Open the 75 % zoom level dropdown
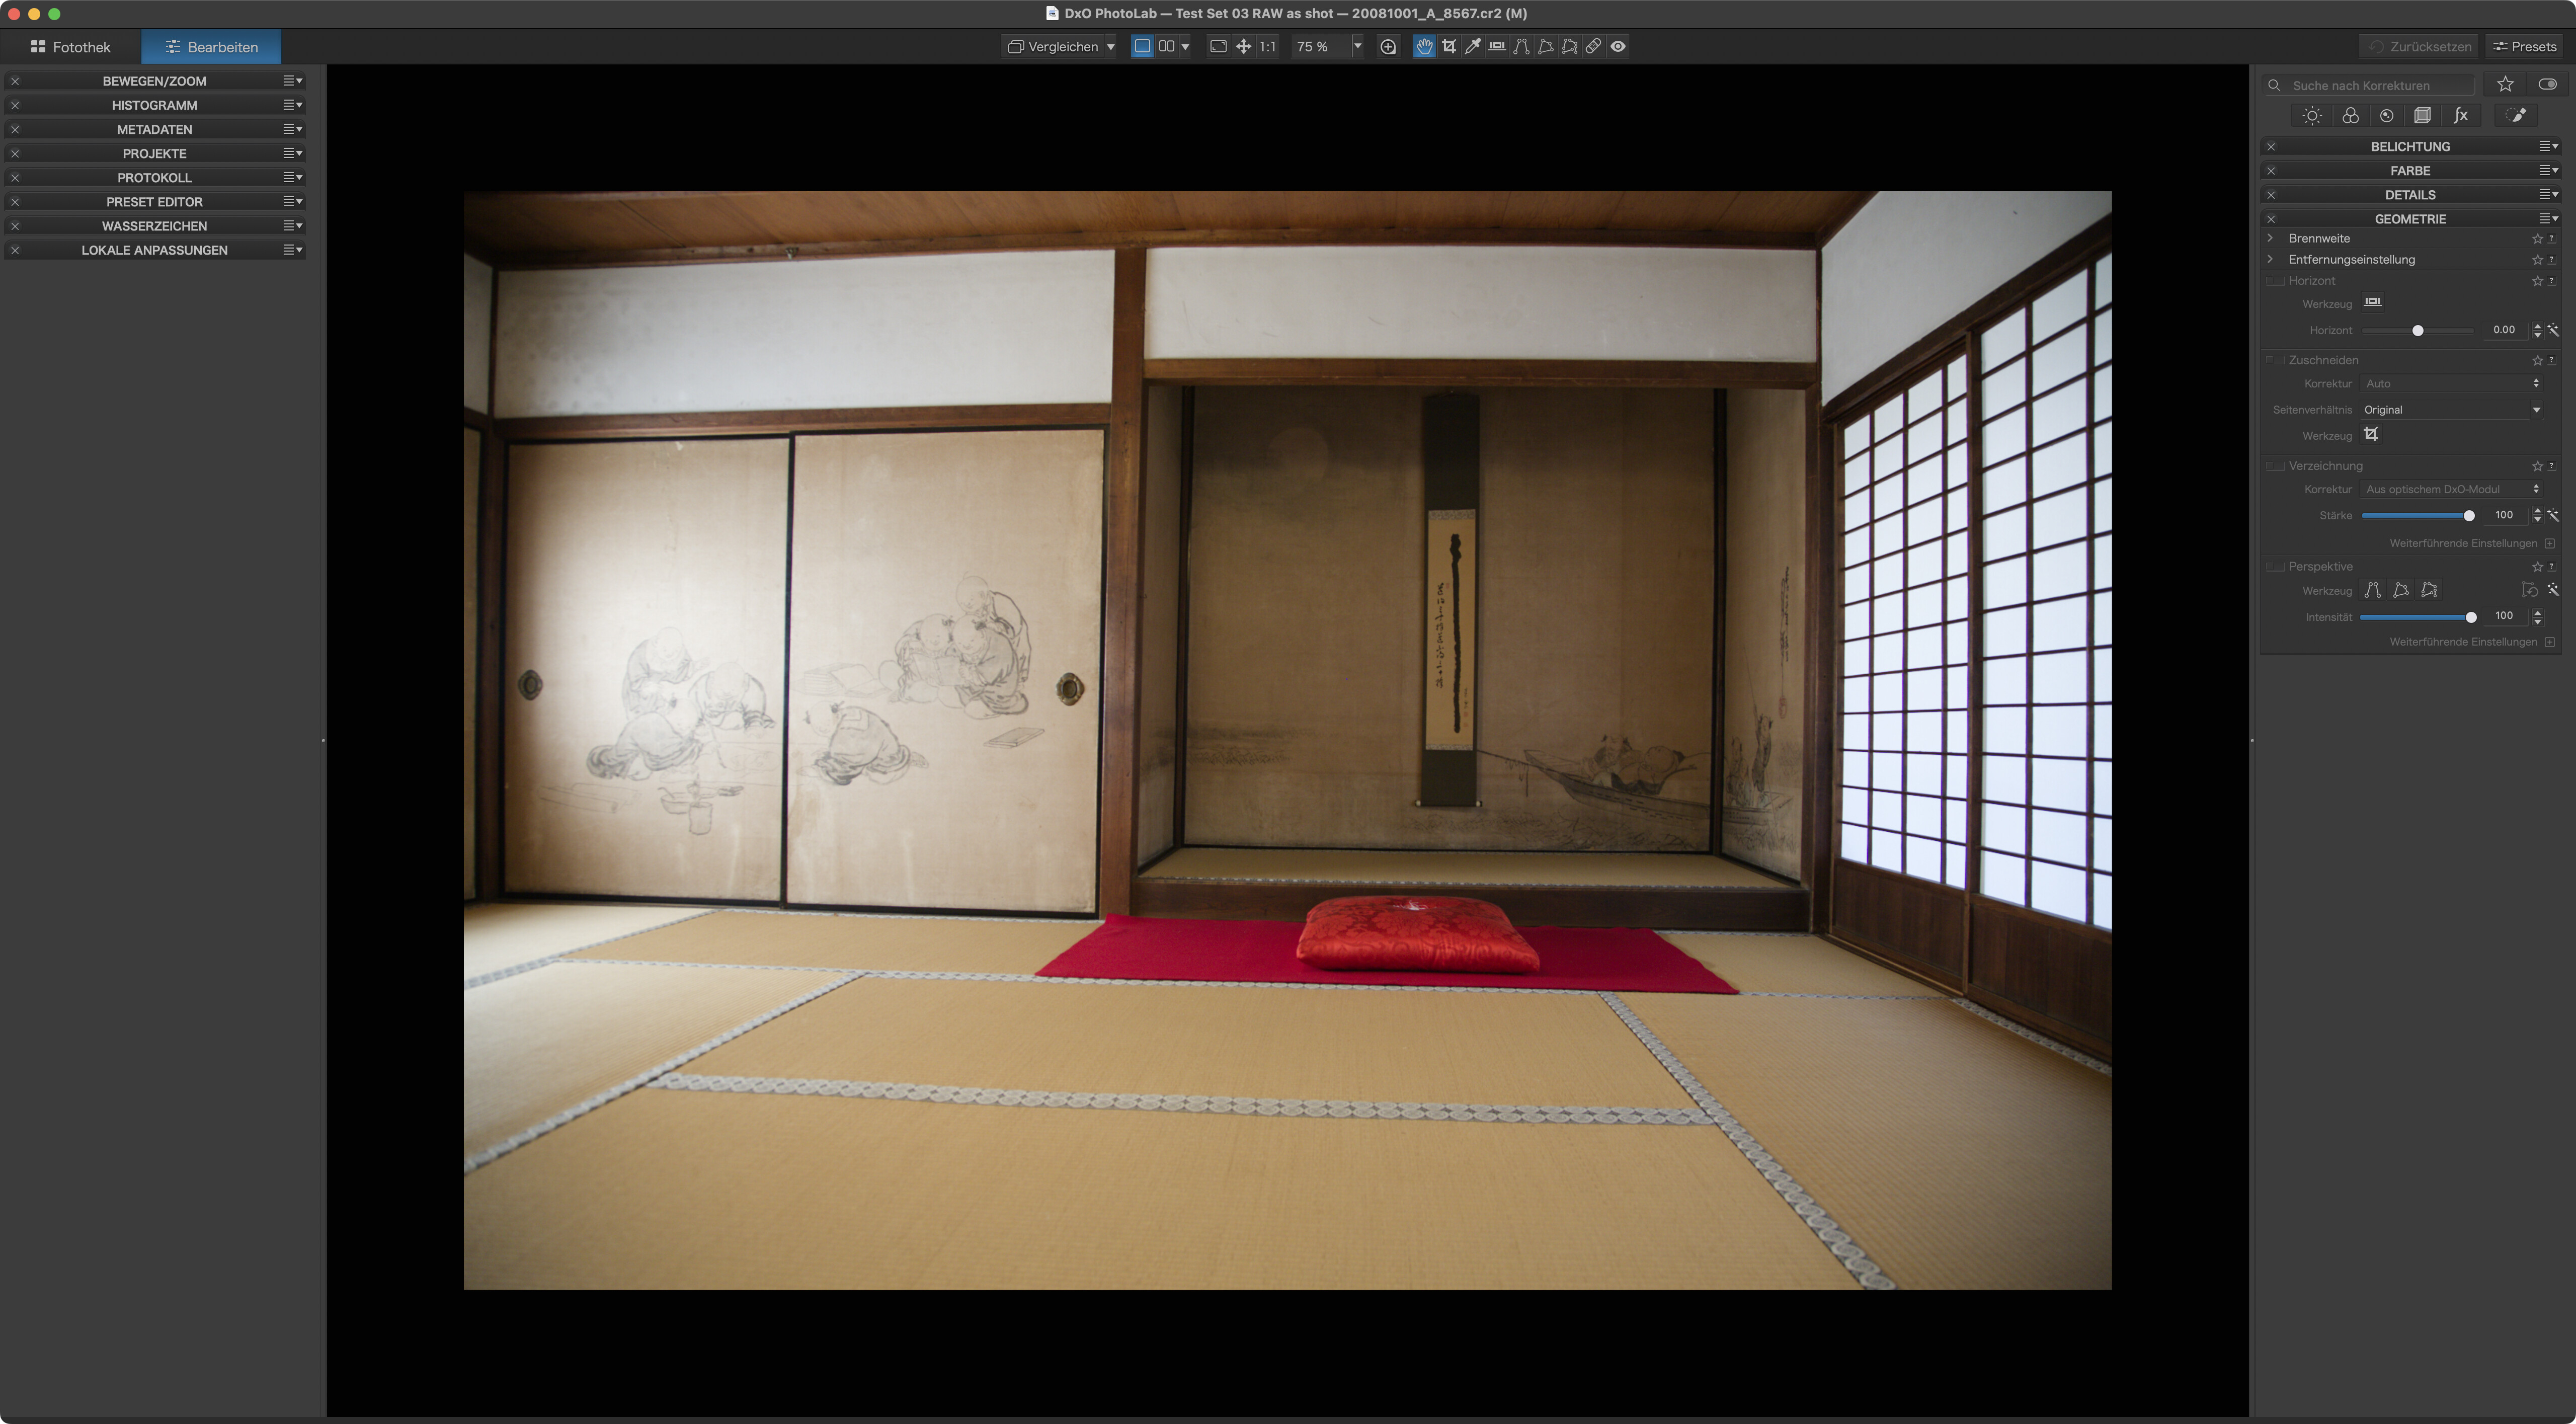 click(x=1357, y=46)
